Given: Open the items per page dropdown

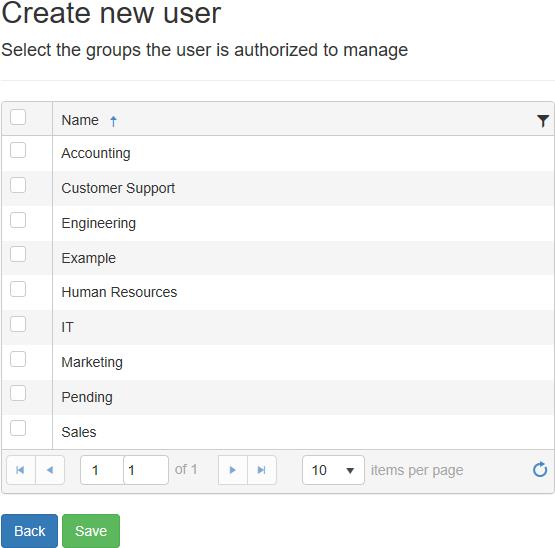Looking at the screenshot, I should click(x=333, y=470).
